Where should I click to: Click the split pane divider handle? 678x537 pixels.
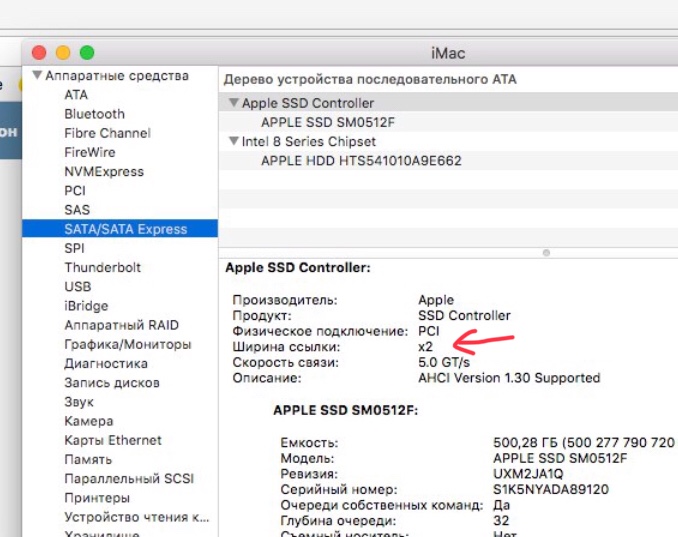[x=546, y=253]
